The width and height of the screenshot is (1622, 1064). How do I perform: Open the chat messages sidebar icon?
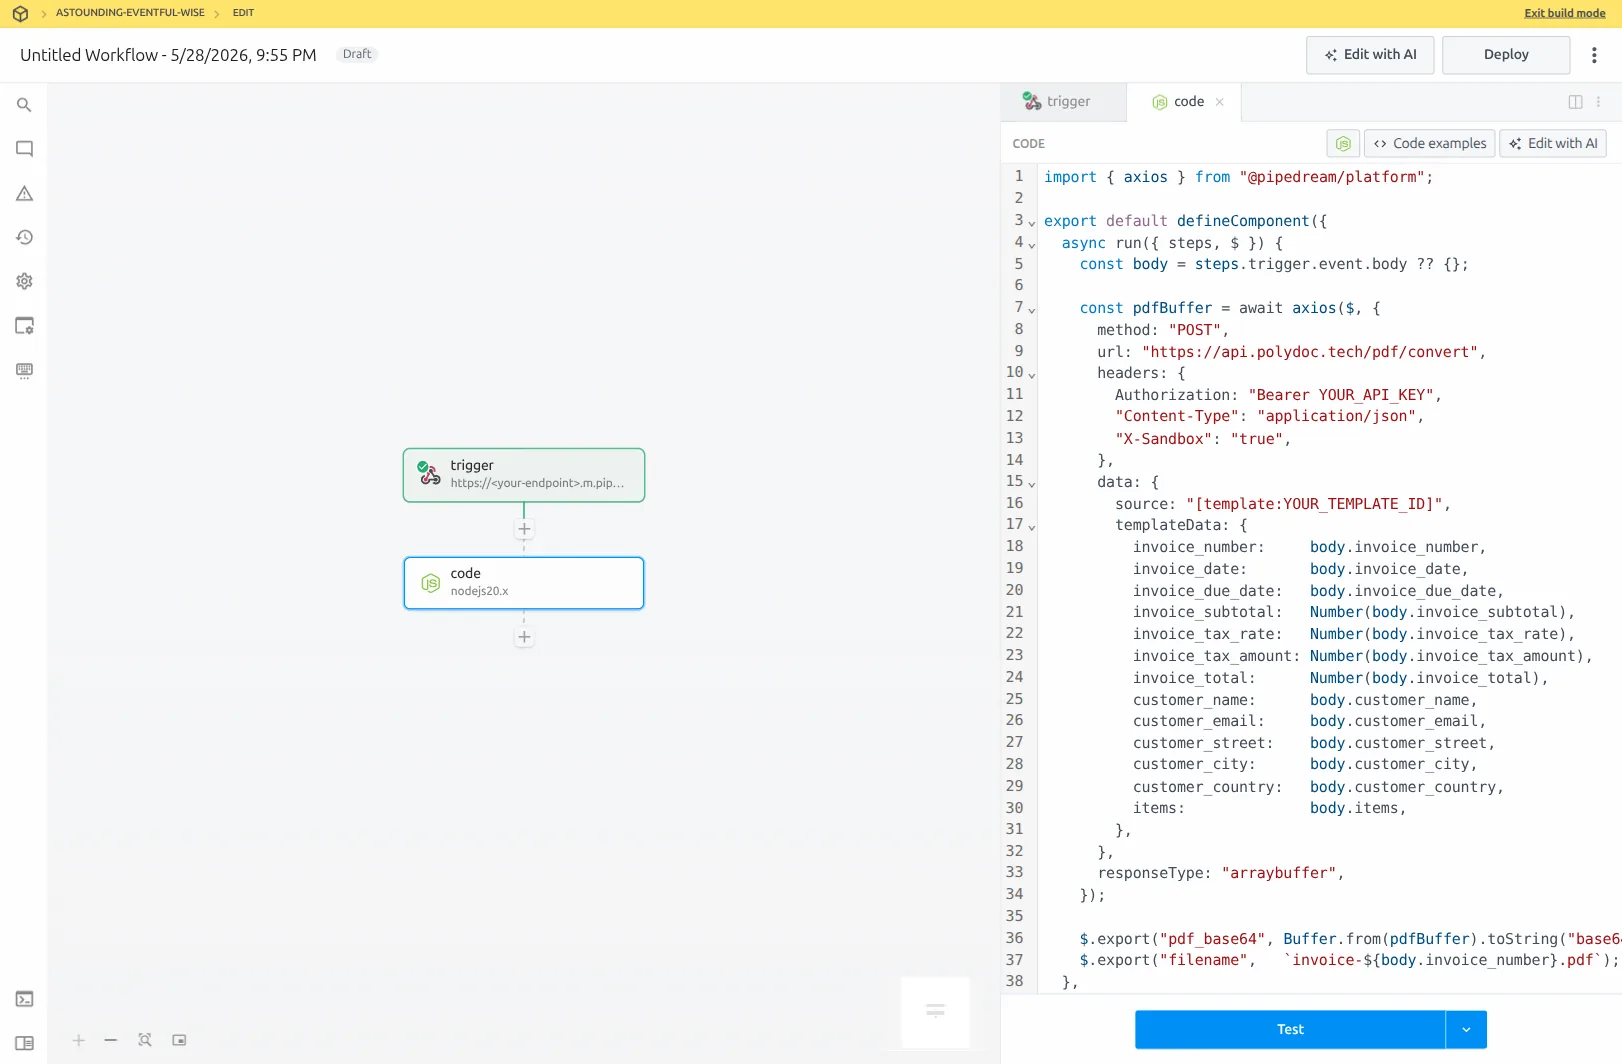click(24, 149)
